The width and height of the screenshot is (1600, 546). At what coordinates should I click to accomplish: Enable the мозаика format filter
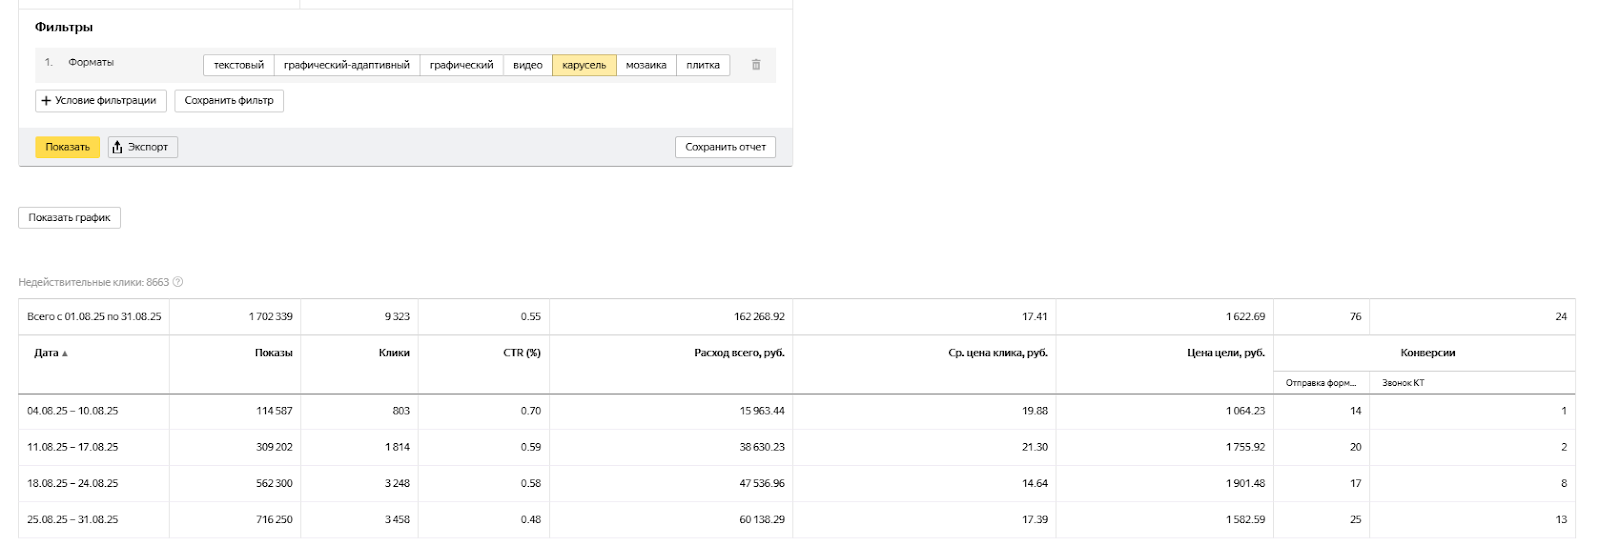coord(646,65)
